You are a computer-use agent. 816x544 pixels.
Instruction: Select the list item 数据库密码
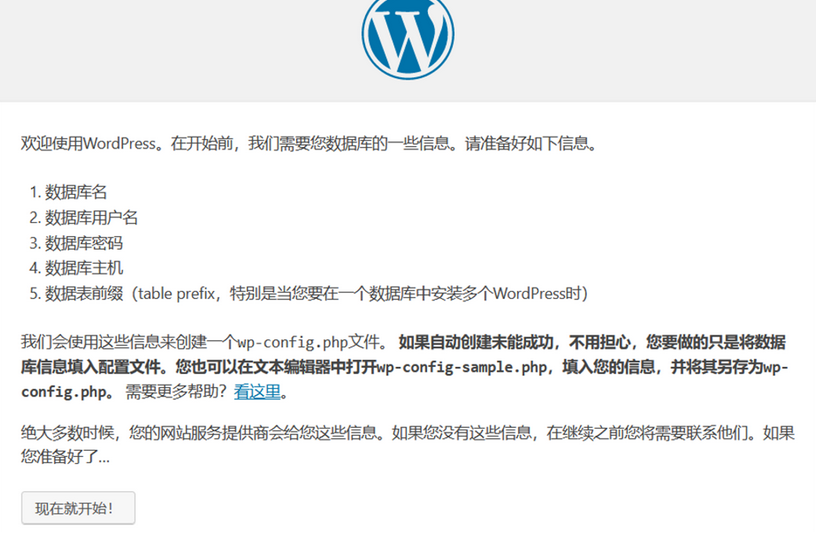[x=83, y=243]
